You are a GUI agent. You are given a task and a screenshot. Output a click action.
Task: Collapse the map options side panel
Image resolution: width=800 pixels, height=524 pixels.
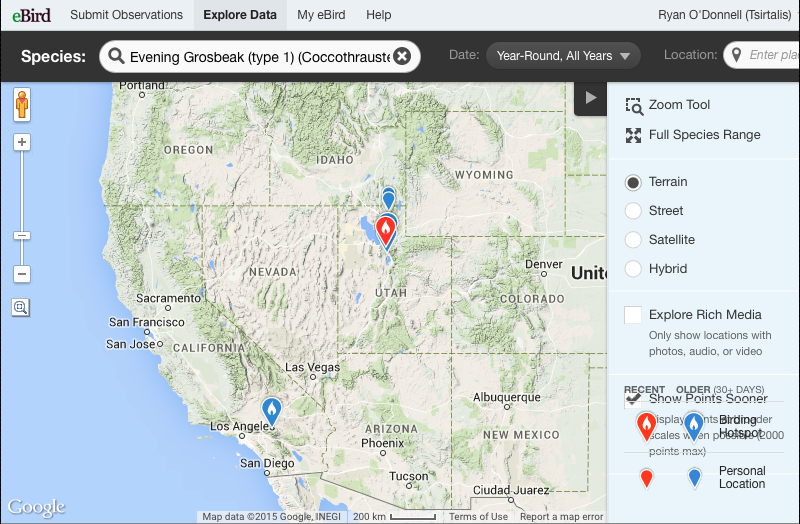click(591, 97)
